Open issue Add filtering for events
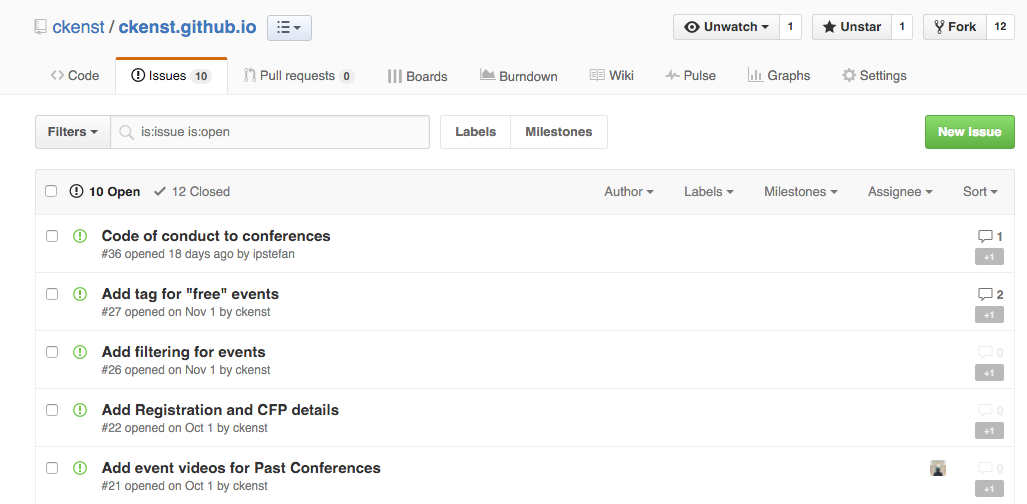 [x=183, y=352]
